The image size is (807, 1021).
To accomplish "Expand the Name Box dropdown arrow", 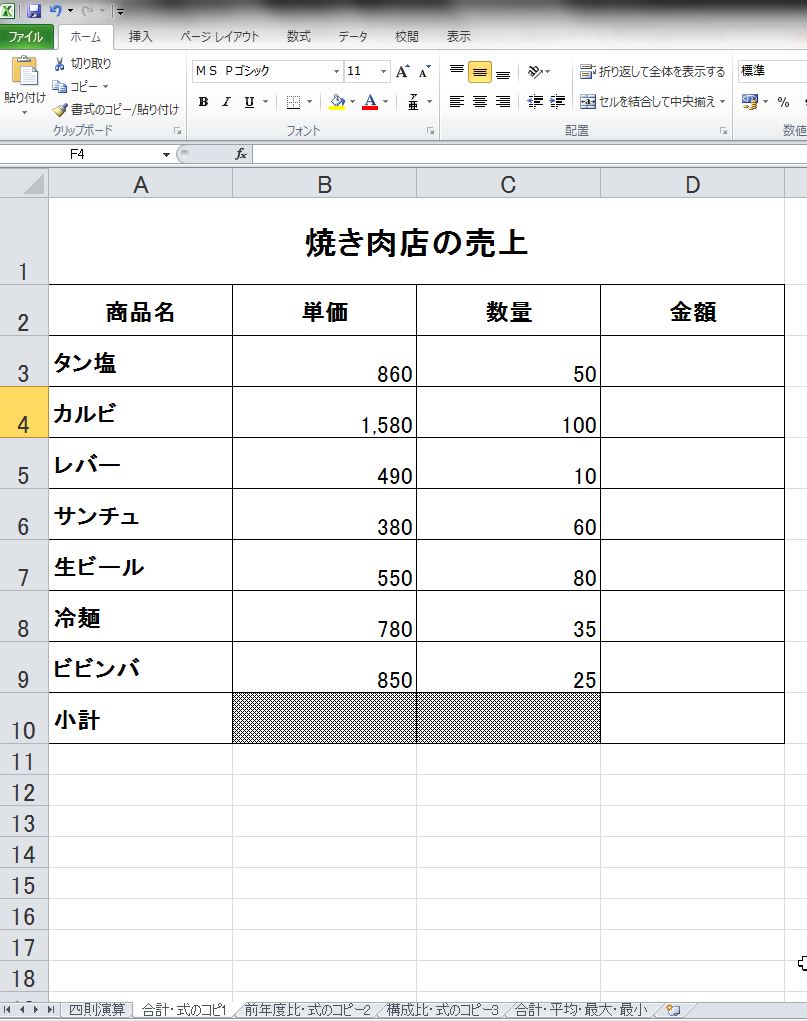I will 166,154.
